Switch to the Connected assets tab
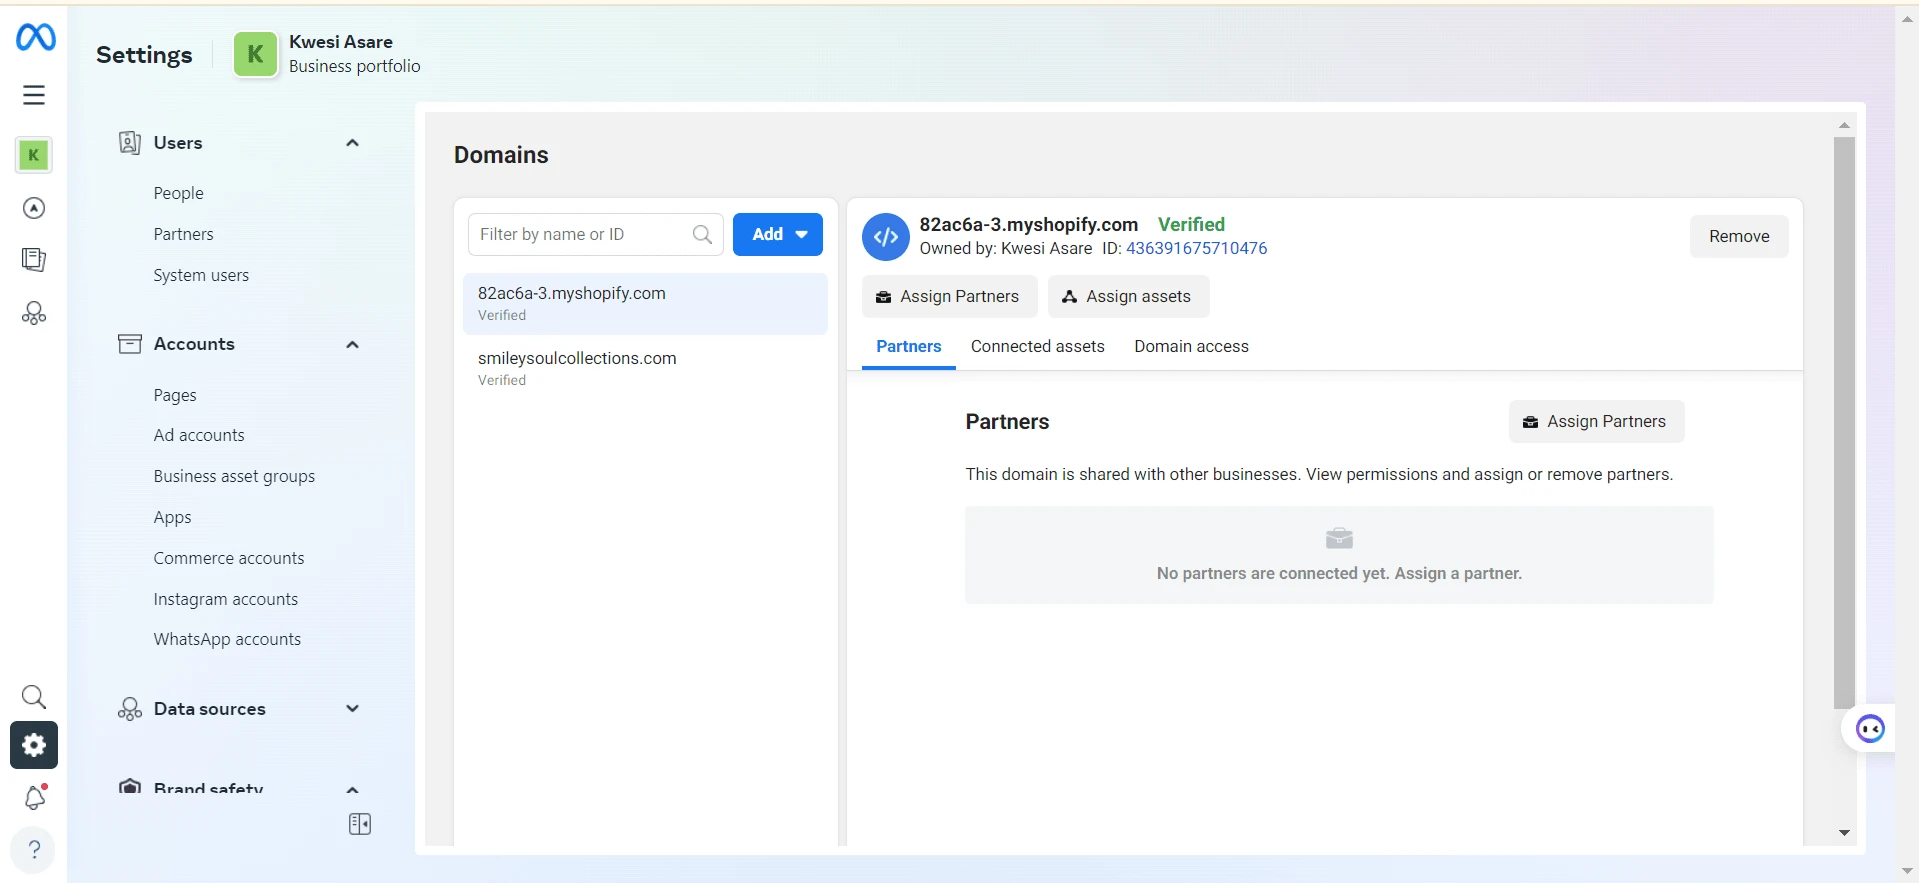The width and height of the screenshot is (1919, 883). pyautogui.click(x=1038, y=347)
